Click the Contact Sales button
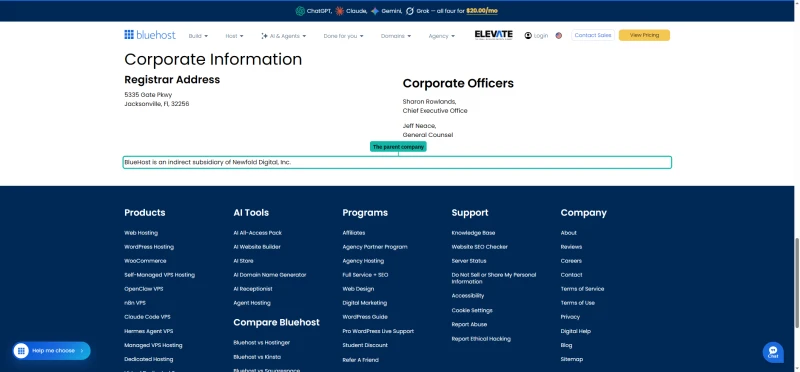 (593, 35)
